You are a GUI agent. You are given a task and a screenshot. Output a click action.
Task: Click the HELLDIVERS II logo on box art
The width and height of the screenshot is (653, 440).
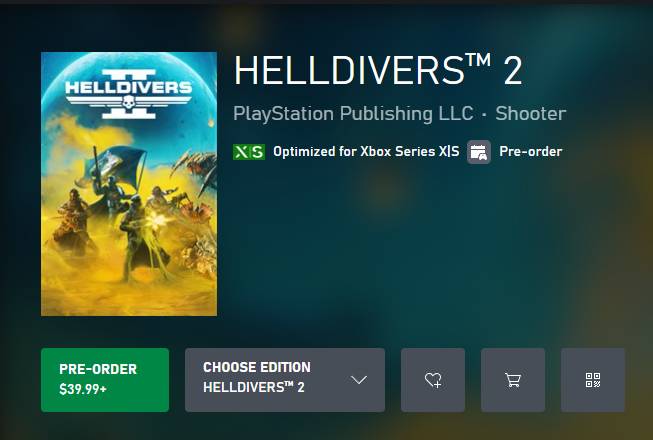129,94
